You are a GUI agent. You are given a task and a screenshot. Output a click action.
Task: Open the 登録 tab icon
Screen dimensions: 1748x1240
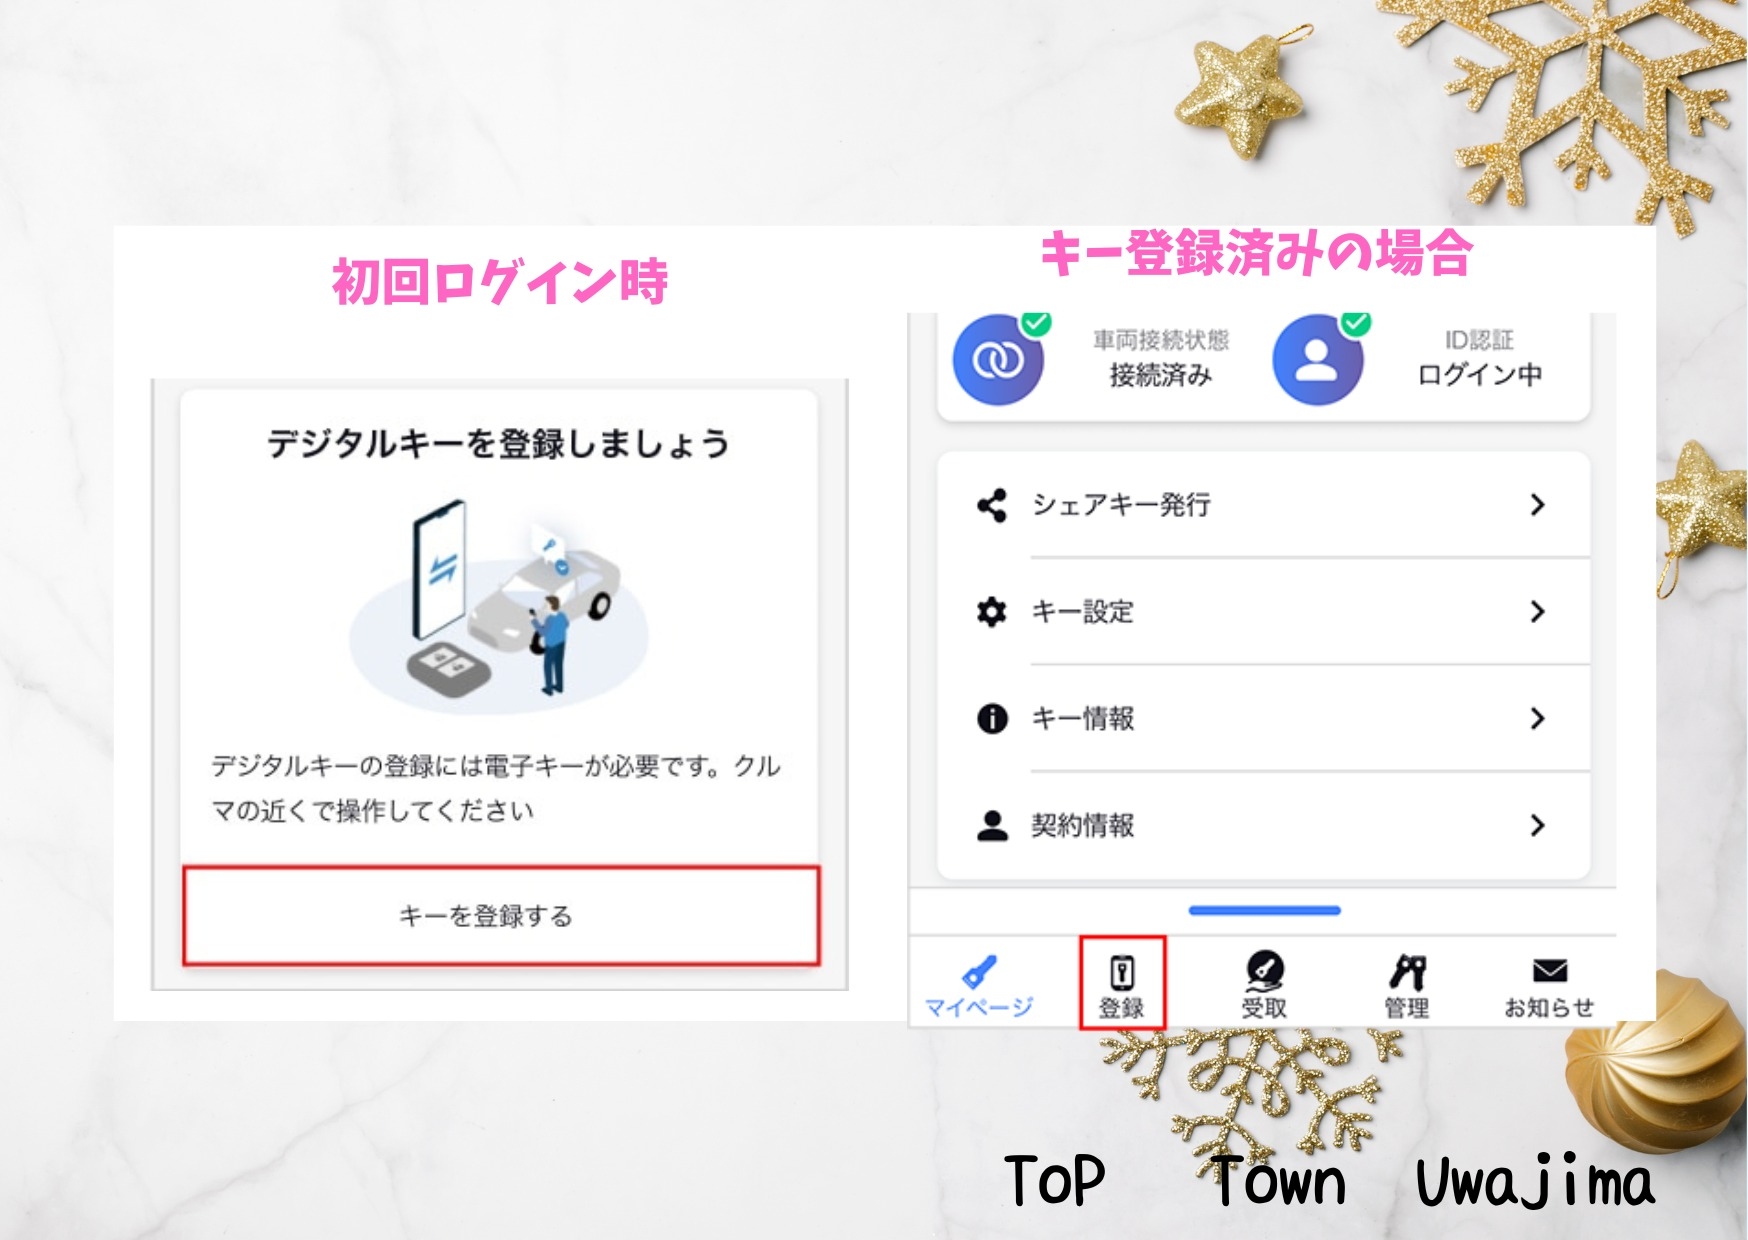[1122, 971]
